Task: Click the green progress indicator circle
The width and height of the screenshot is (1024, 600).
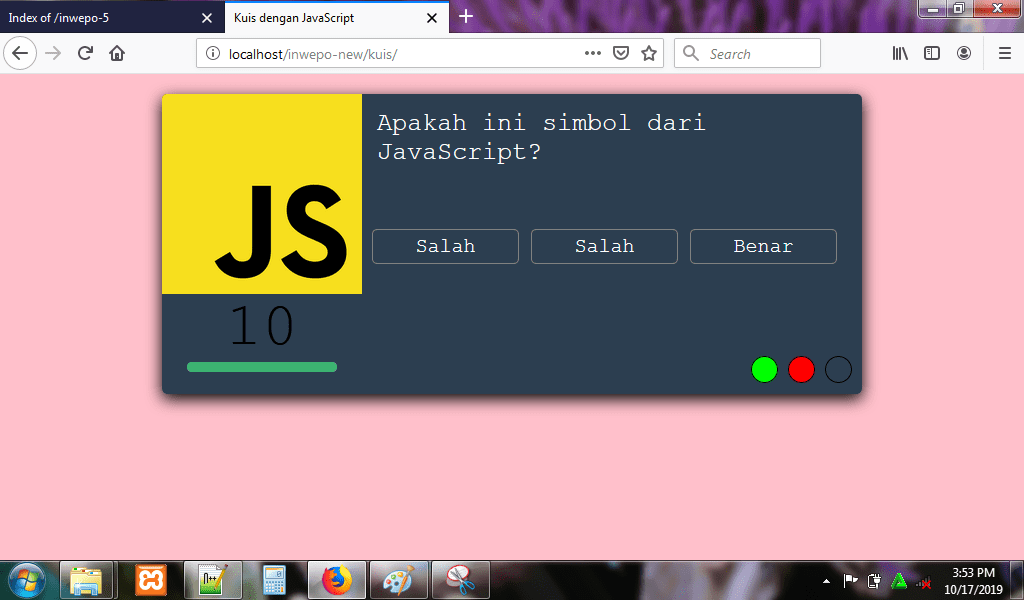Action: [x=764, y=370]
